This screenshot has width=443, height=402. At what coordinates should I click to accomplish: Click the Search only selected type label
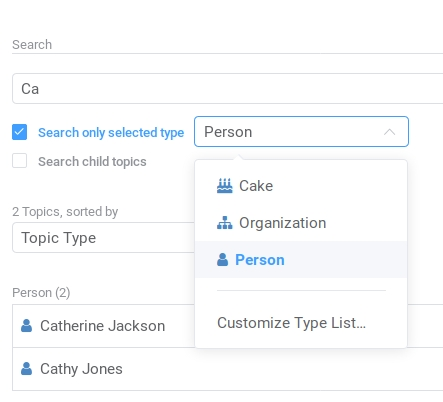pyautogui.click(x=111, y=133)
